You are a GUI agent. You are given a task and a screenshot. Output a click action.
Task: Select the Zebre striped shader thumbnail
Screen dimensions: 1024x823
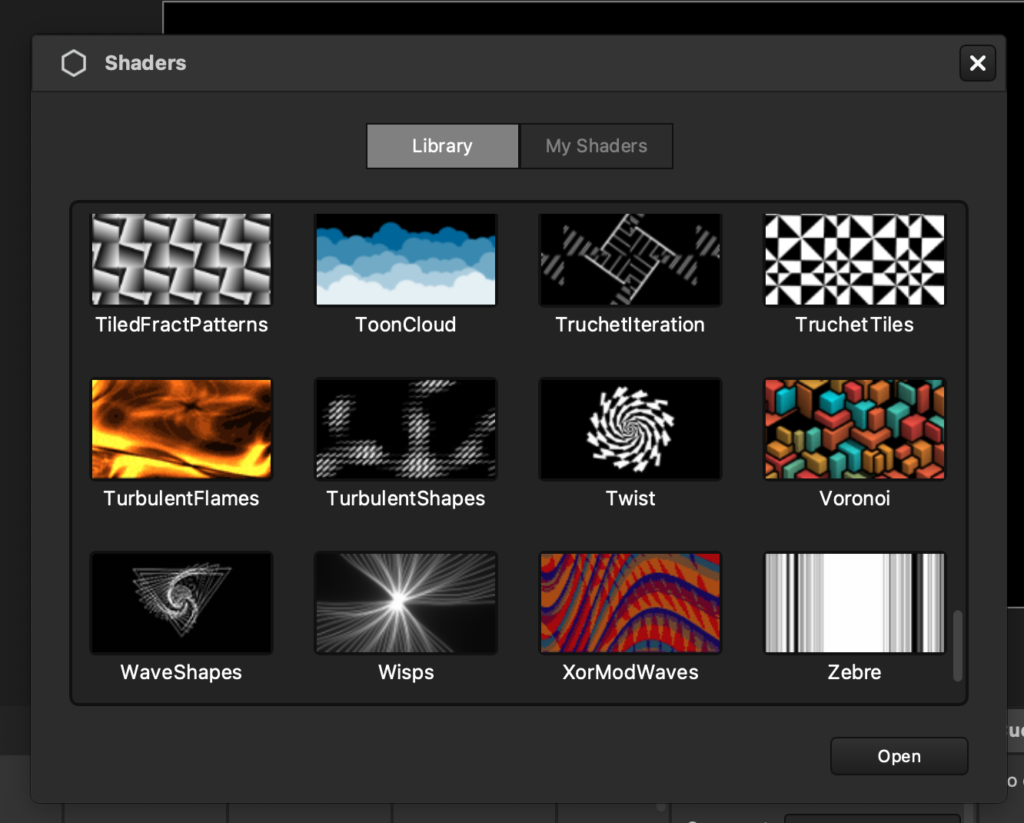pos(854,603)
